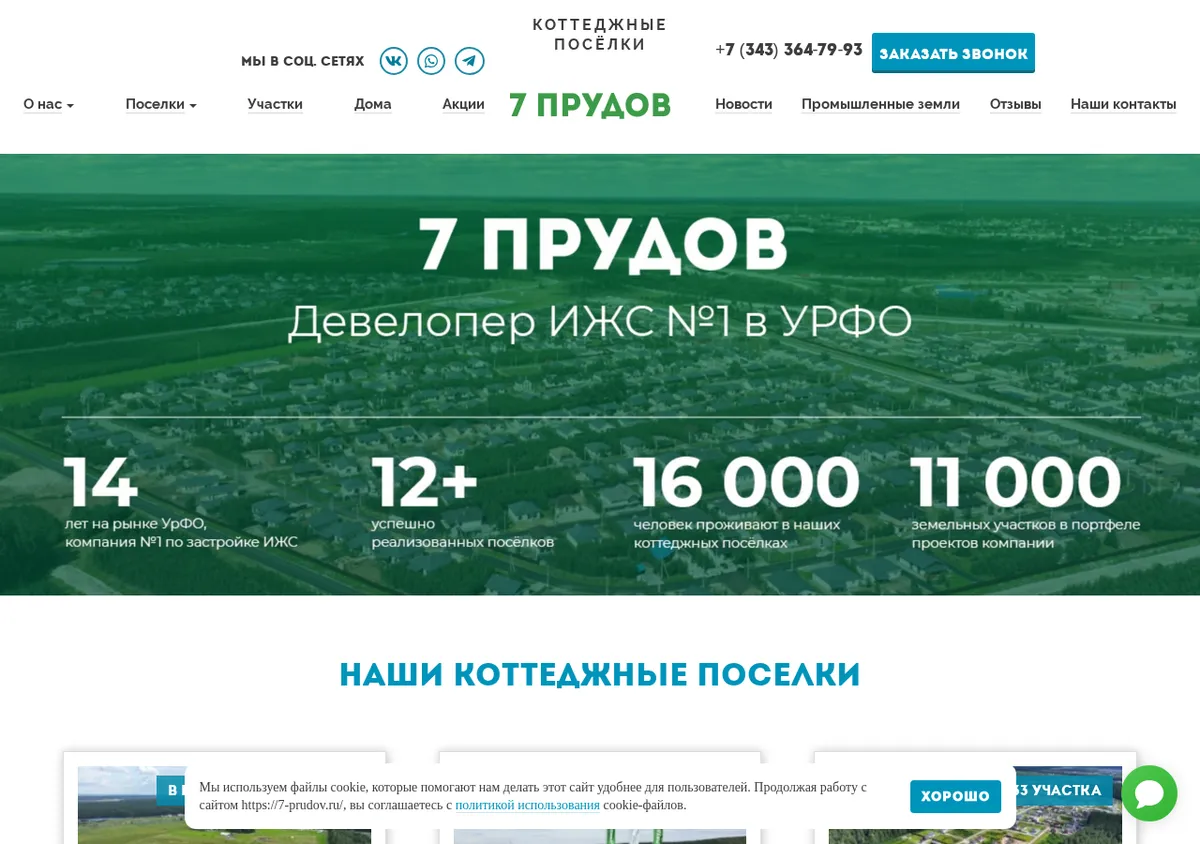The width and height of the screenshot is (1200, 844).
Task: Open "Наши контакты" in navigation
Action: (x=1123, y=104)
